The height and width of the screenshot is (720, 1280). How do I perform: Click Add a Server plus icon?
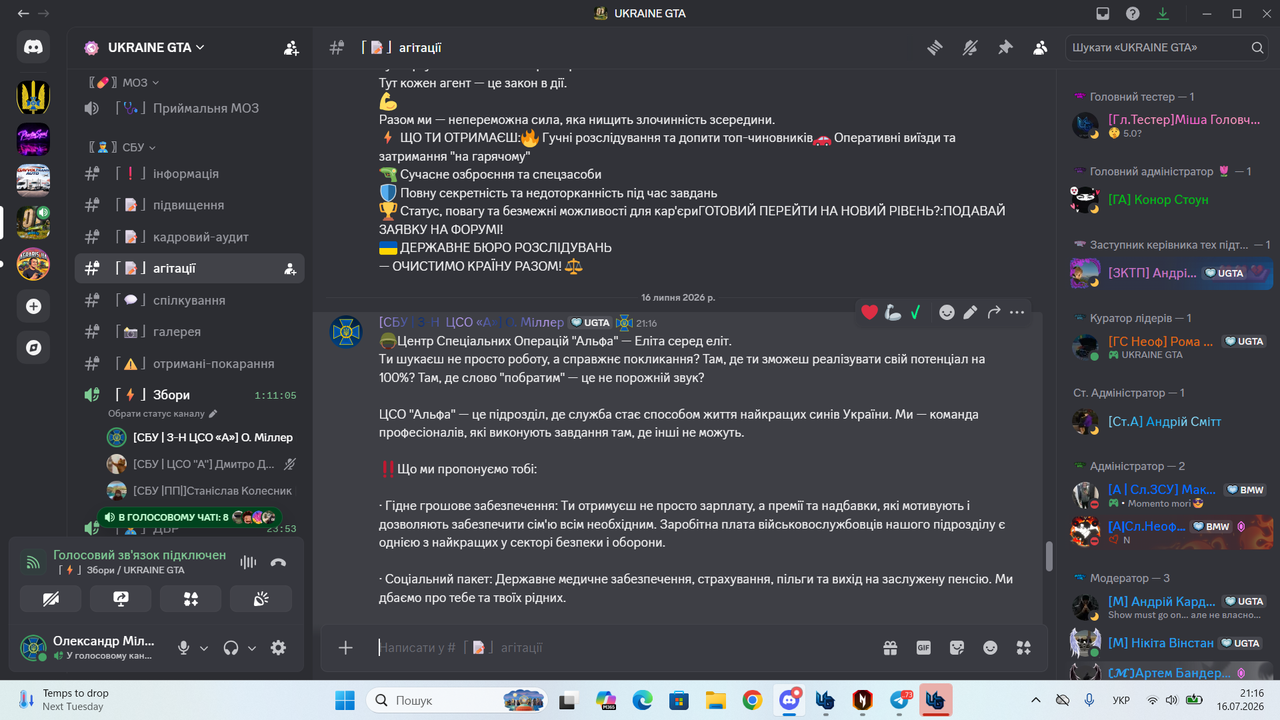tap(33, 306)
